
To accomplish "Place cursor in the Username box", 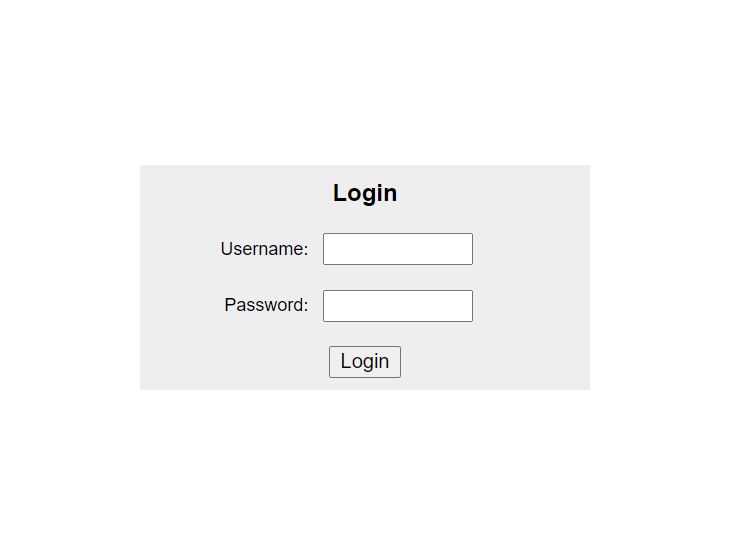I will tap(398, 249).
